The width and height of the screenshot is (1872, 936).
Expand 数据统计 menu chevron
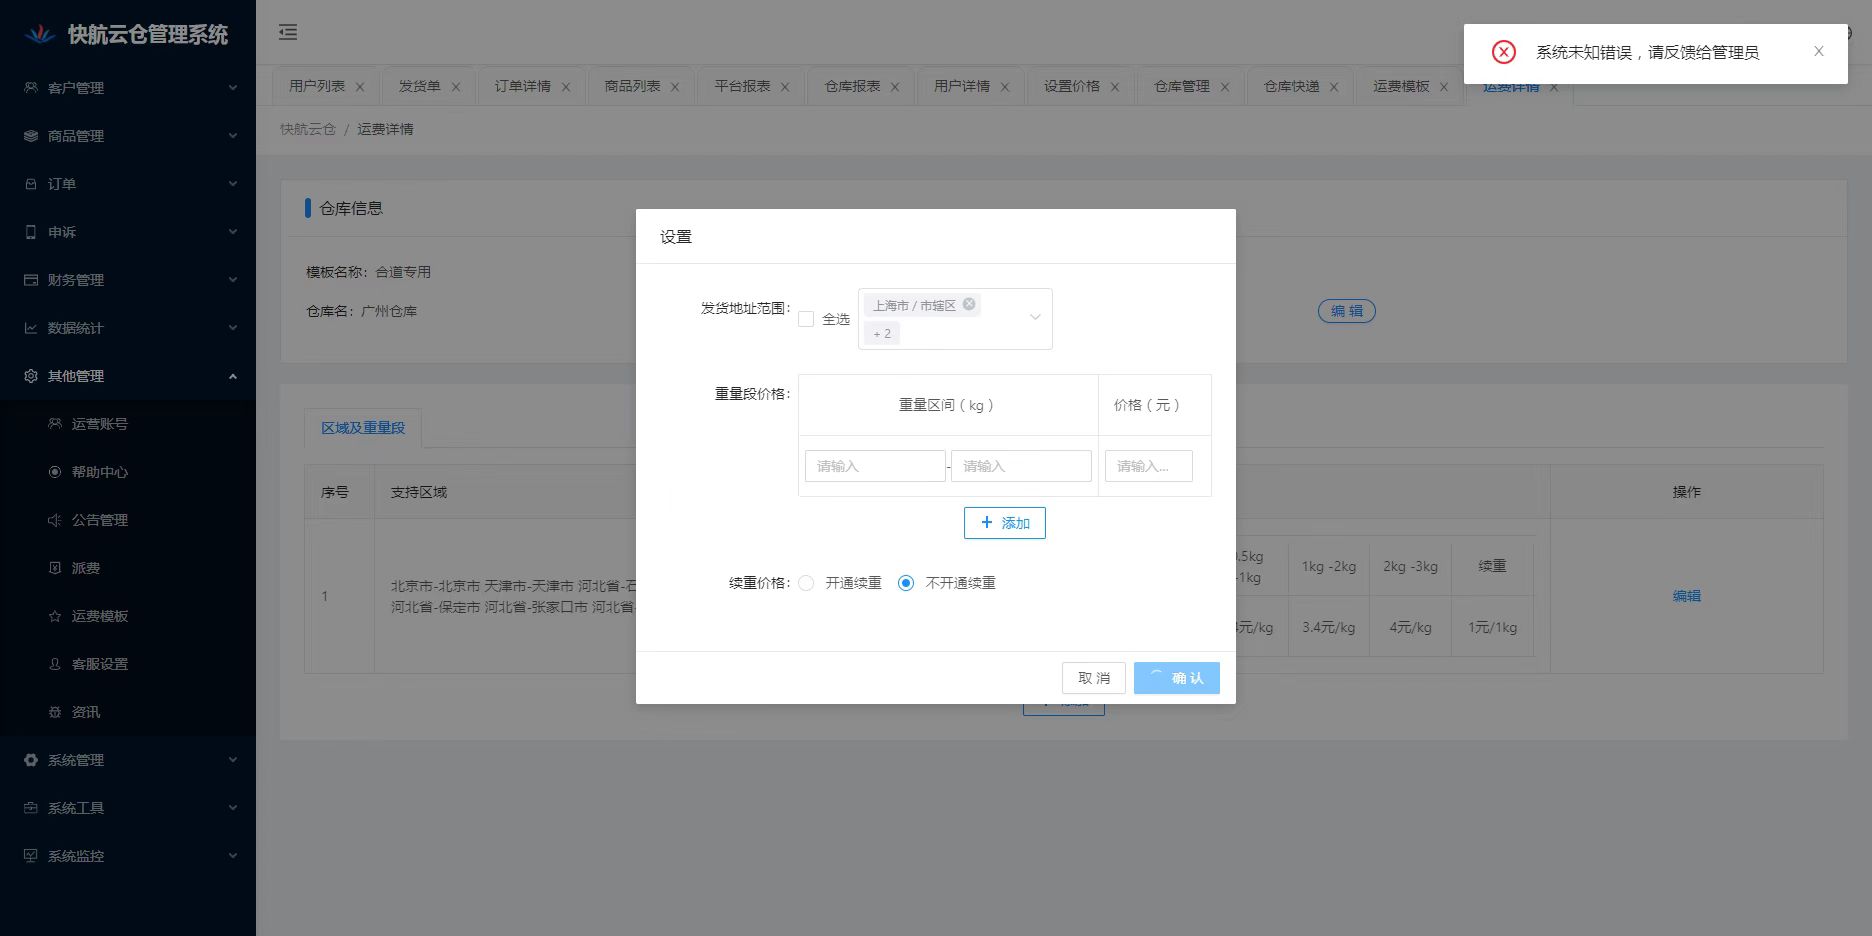(233, 328)
